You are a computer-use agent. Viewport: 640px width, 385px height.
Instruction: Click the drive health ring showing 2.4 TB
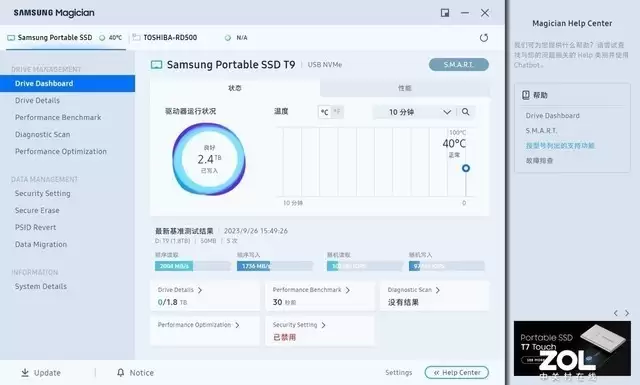tap(209, 159)
